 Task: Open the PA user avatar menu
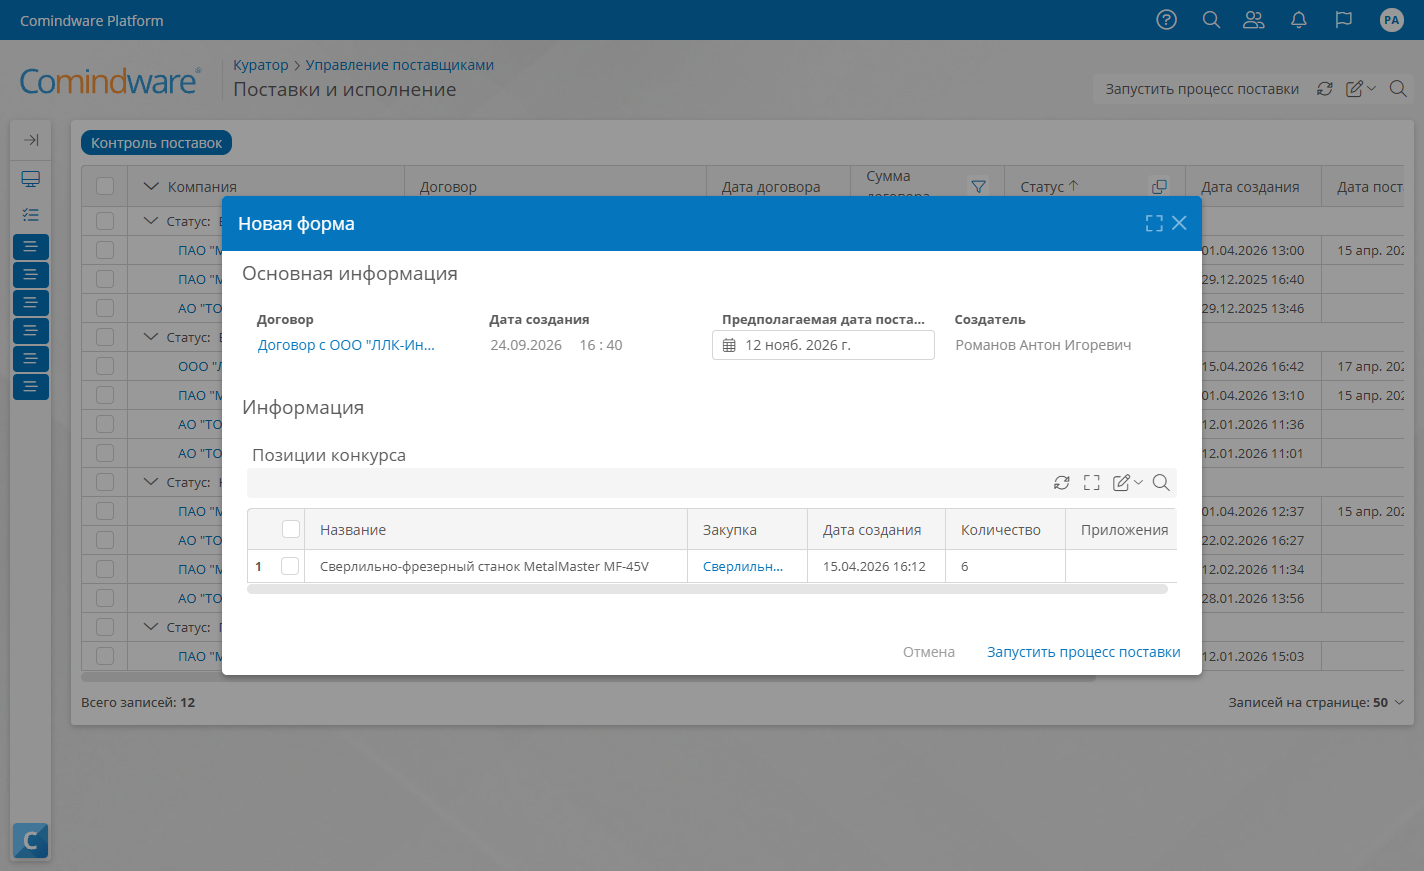(1392, 20)
